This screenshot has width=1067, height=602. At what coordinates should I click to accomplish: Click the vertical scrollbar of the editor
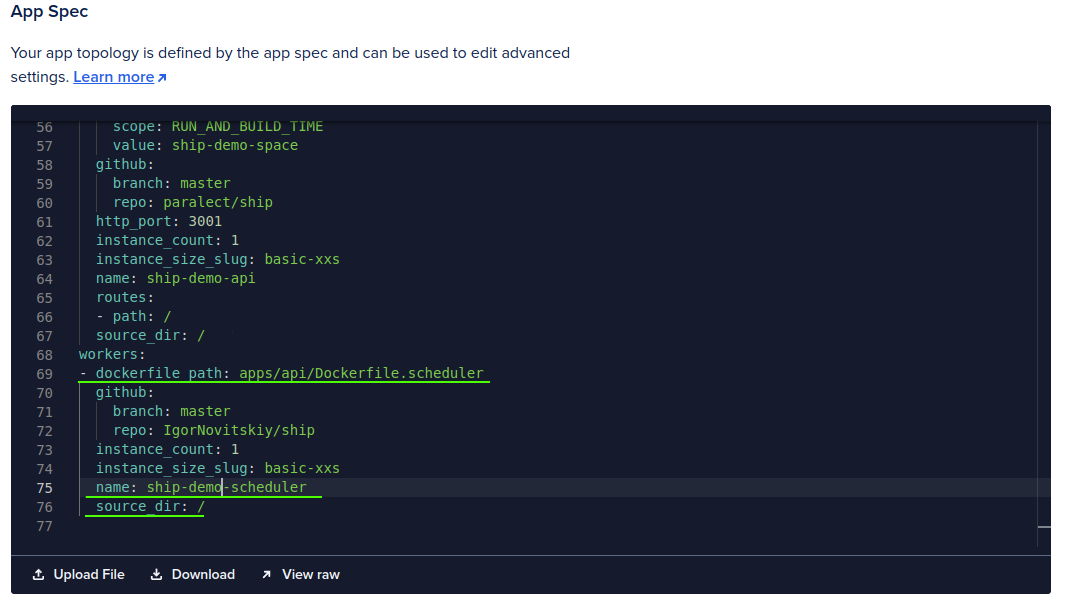point(1043,320)
